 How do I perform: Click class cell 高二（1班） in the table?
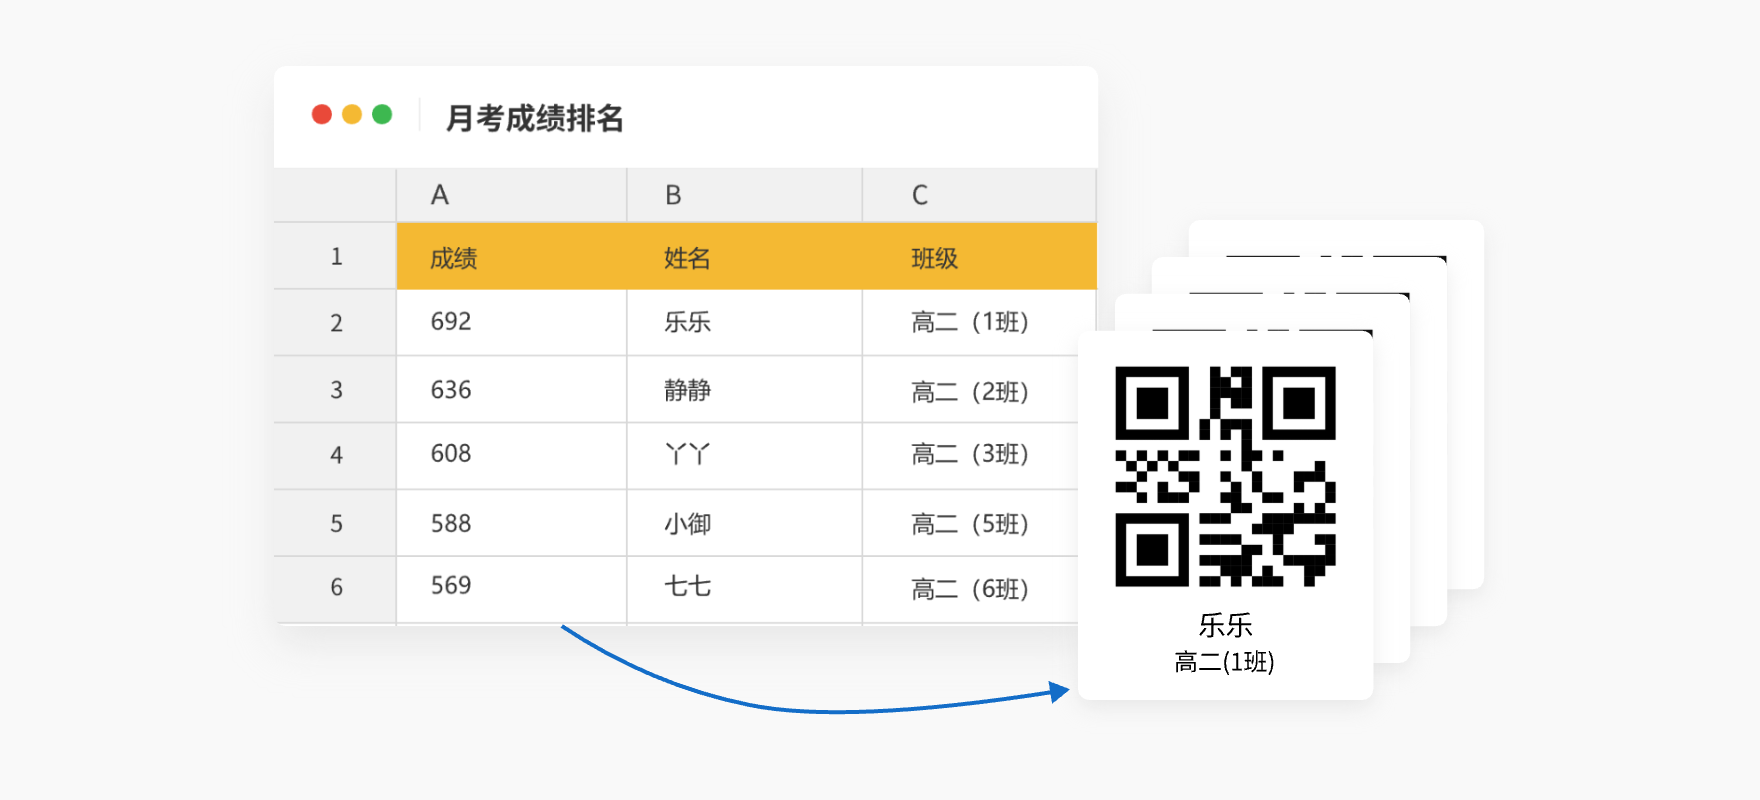tap(979, 322)
